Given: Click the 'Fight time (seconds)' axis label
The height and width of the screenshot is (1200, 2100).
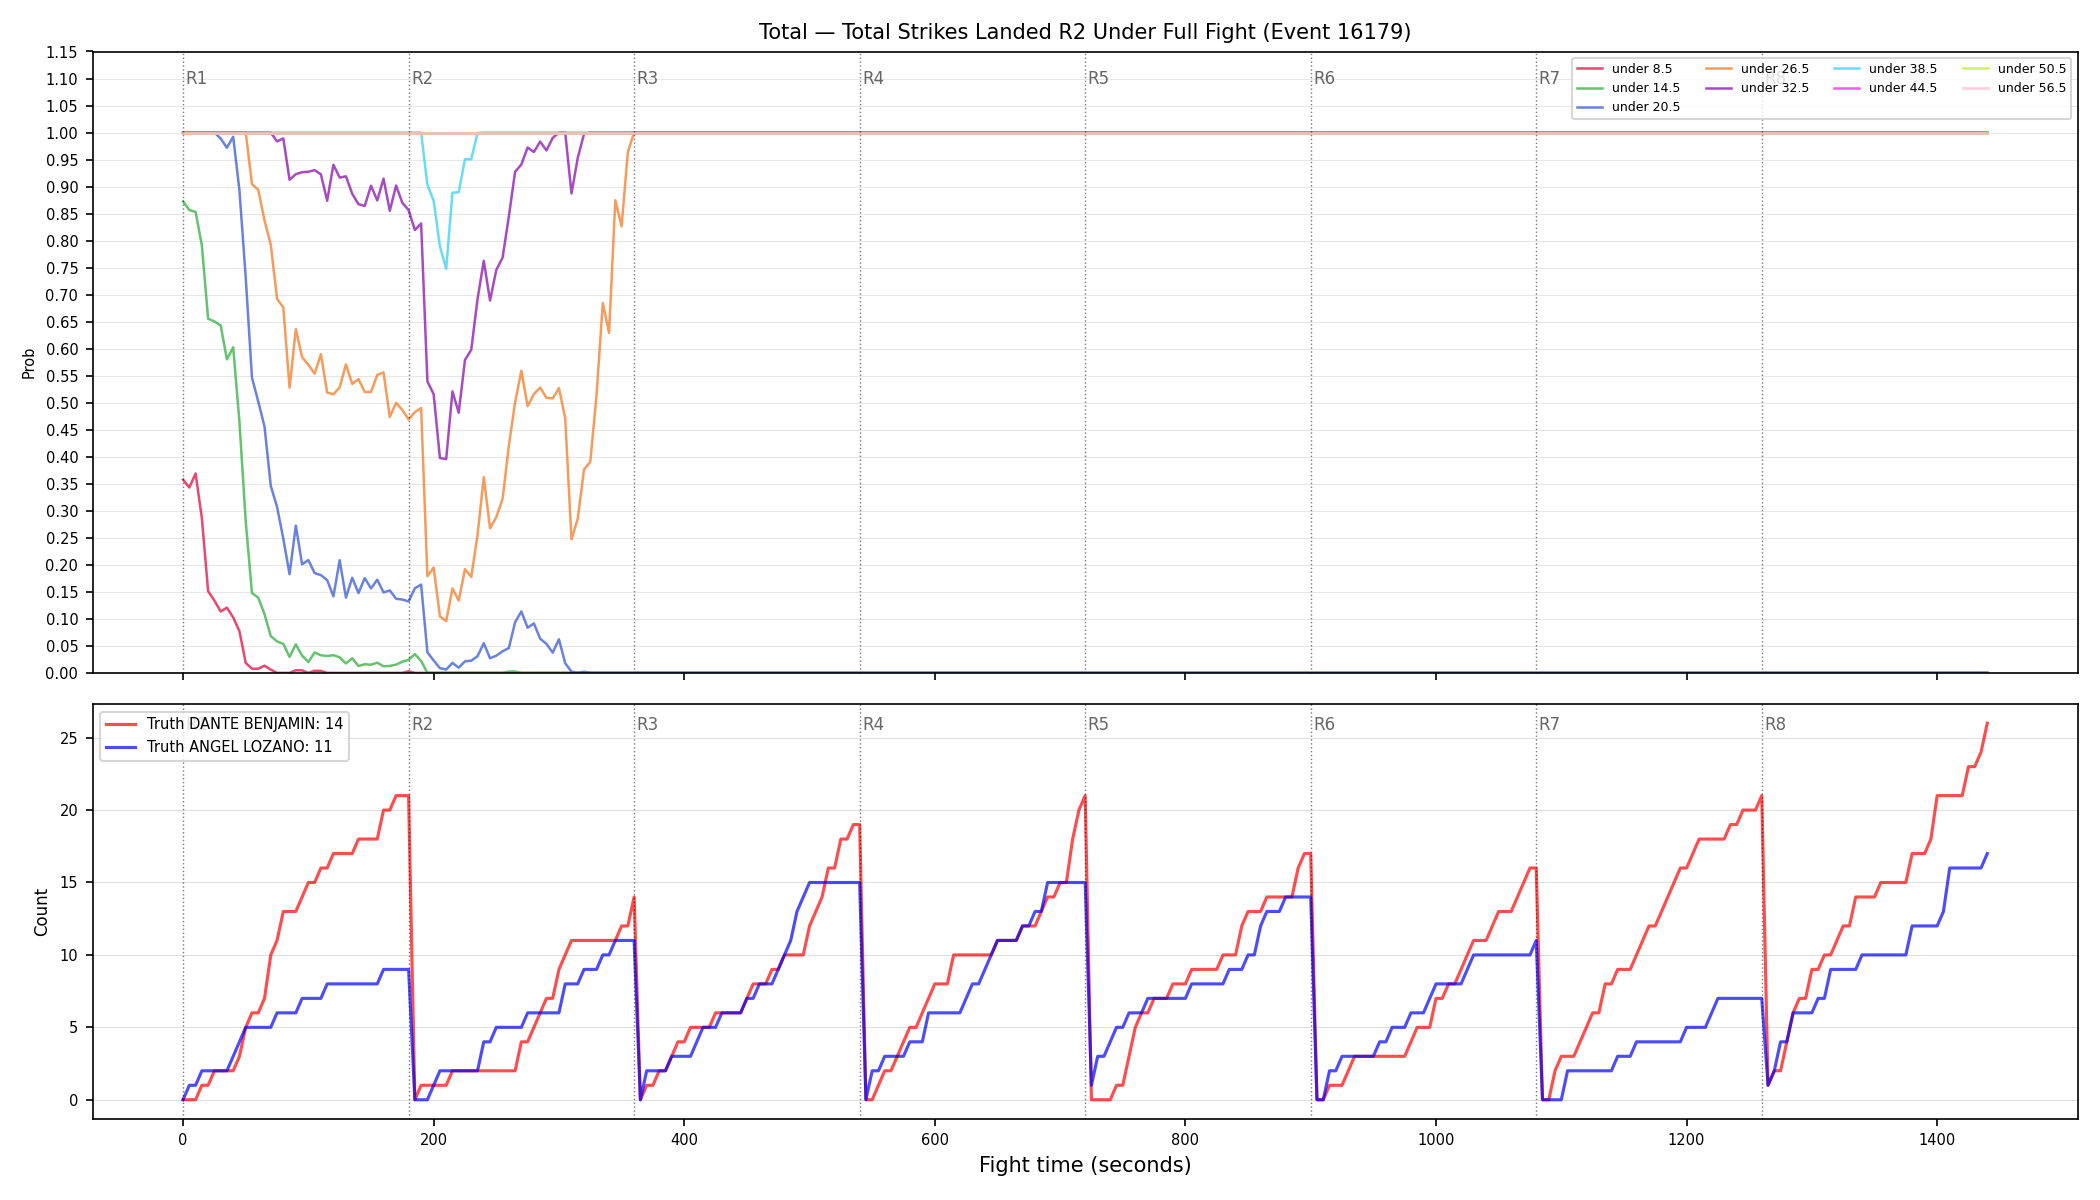Looking at the screenshot, I should click(x=1085, y=1165).
